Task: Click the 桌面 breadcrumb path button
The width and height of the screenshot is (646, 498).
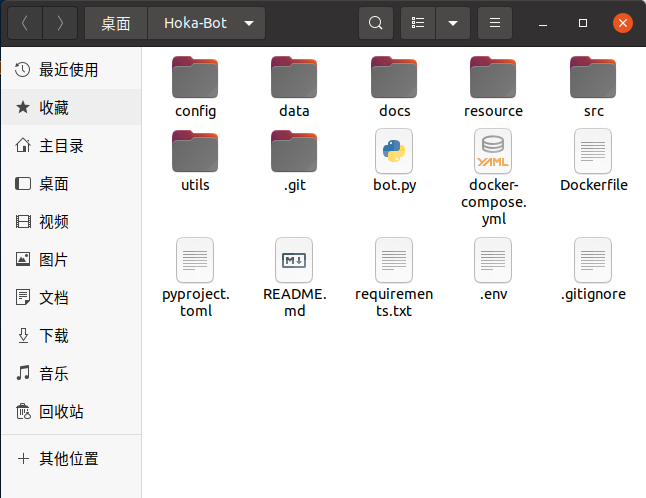Action: (x=116, y=22)
